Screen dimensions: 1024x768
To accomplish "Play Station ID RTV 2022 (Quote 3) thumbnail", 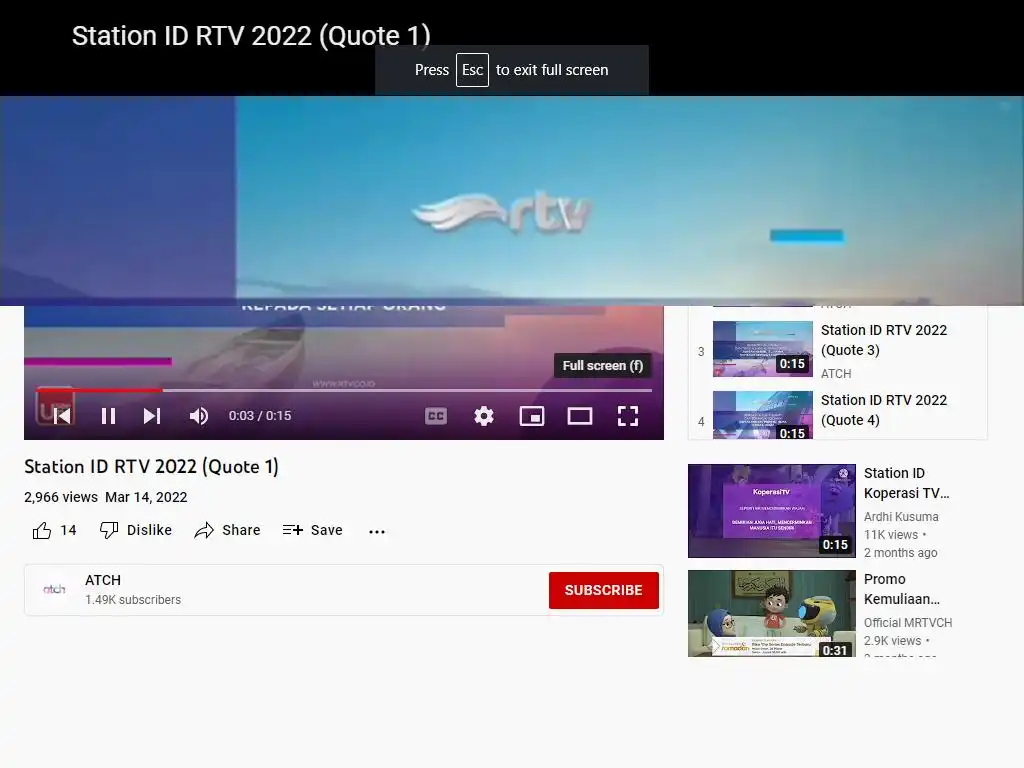I will pos(763,349).
